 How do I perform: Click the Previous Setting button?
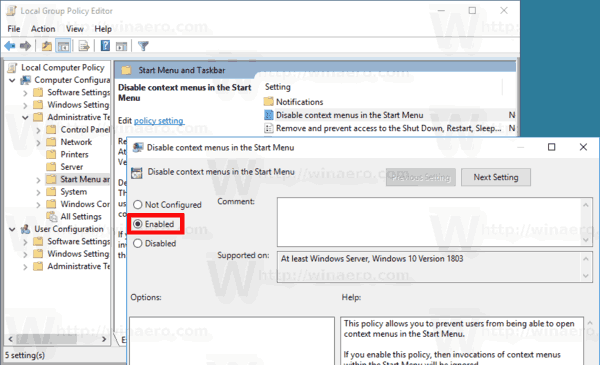click(x=421, y=177)
